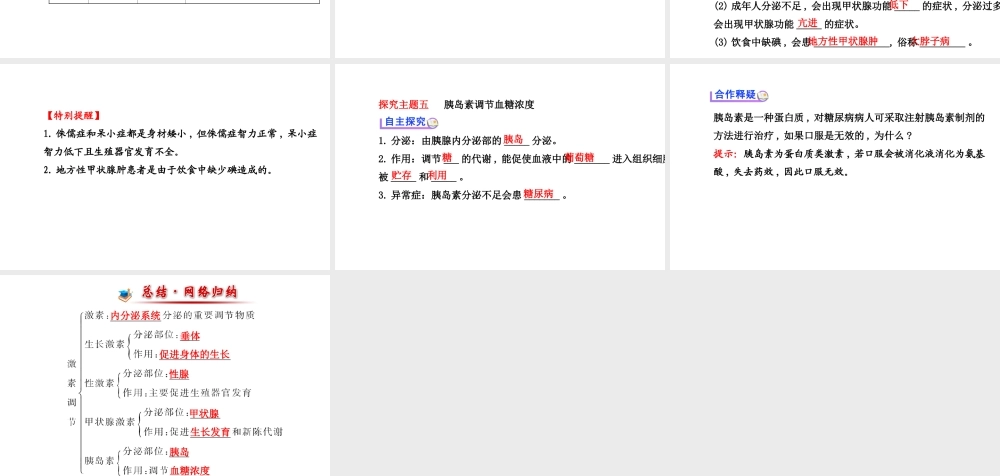Select line about 侏儒症和呆小症都是身材矮小
1000x476 pixels.
pos(180,134)
